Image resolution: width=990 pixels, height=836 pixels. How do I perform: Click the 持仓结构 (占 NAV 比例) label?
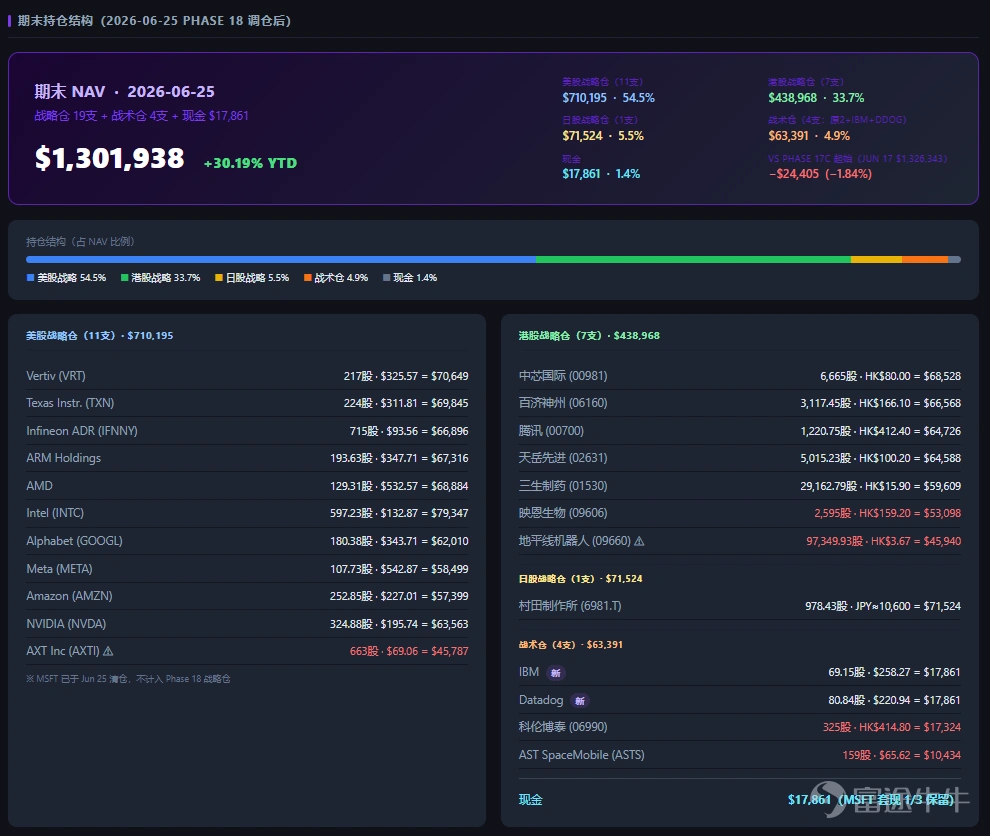80,242
